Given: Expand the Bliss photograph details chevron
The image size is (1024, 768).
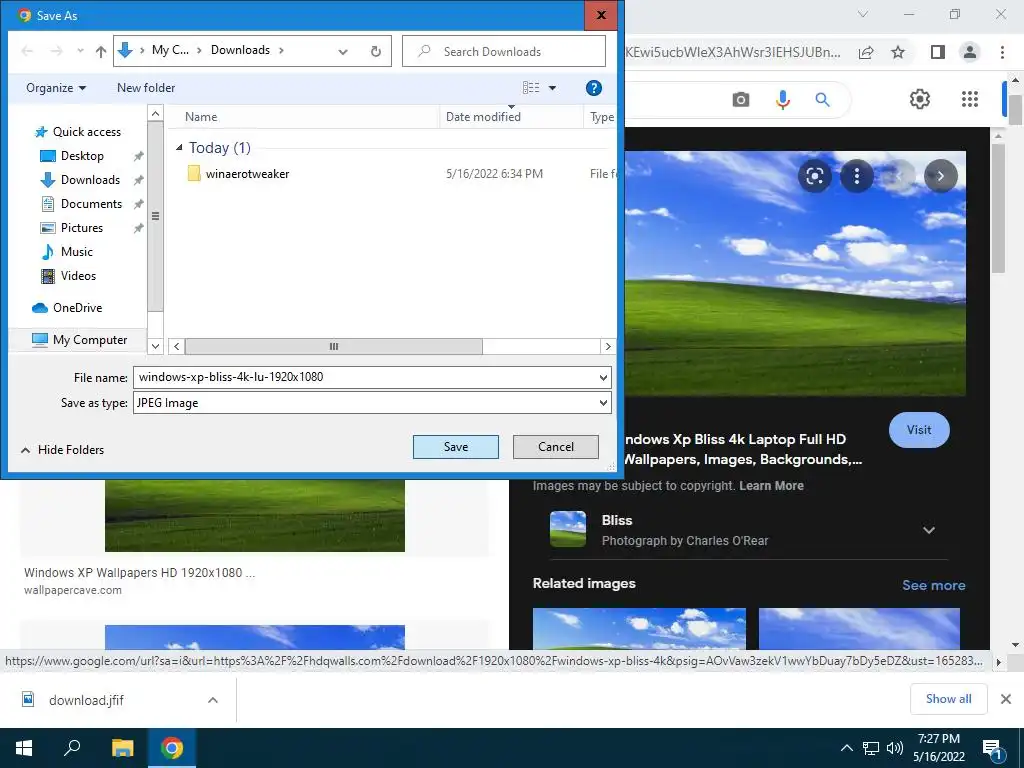Looking at the screenshot, I should [929, 530].
